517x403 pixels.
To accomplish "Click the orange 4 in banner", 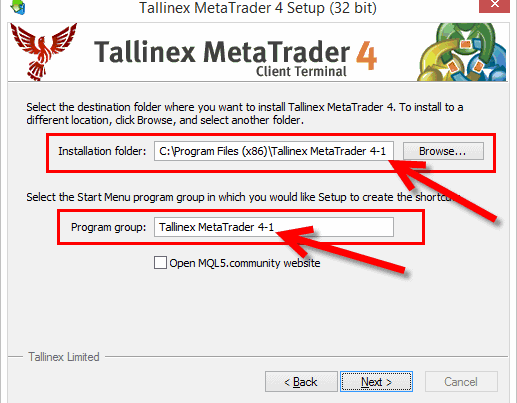I will (366, 55).
